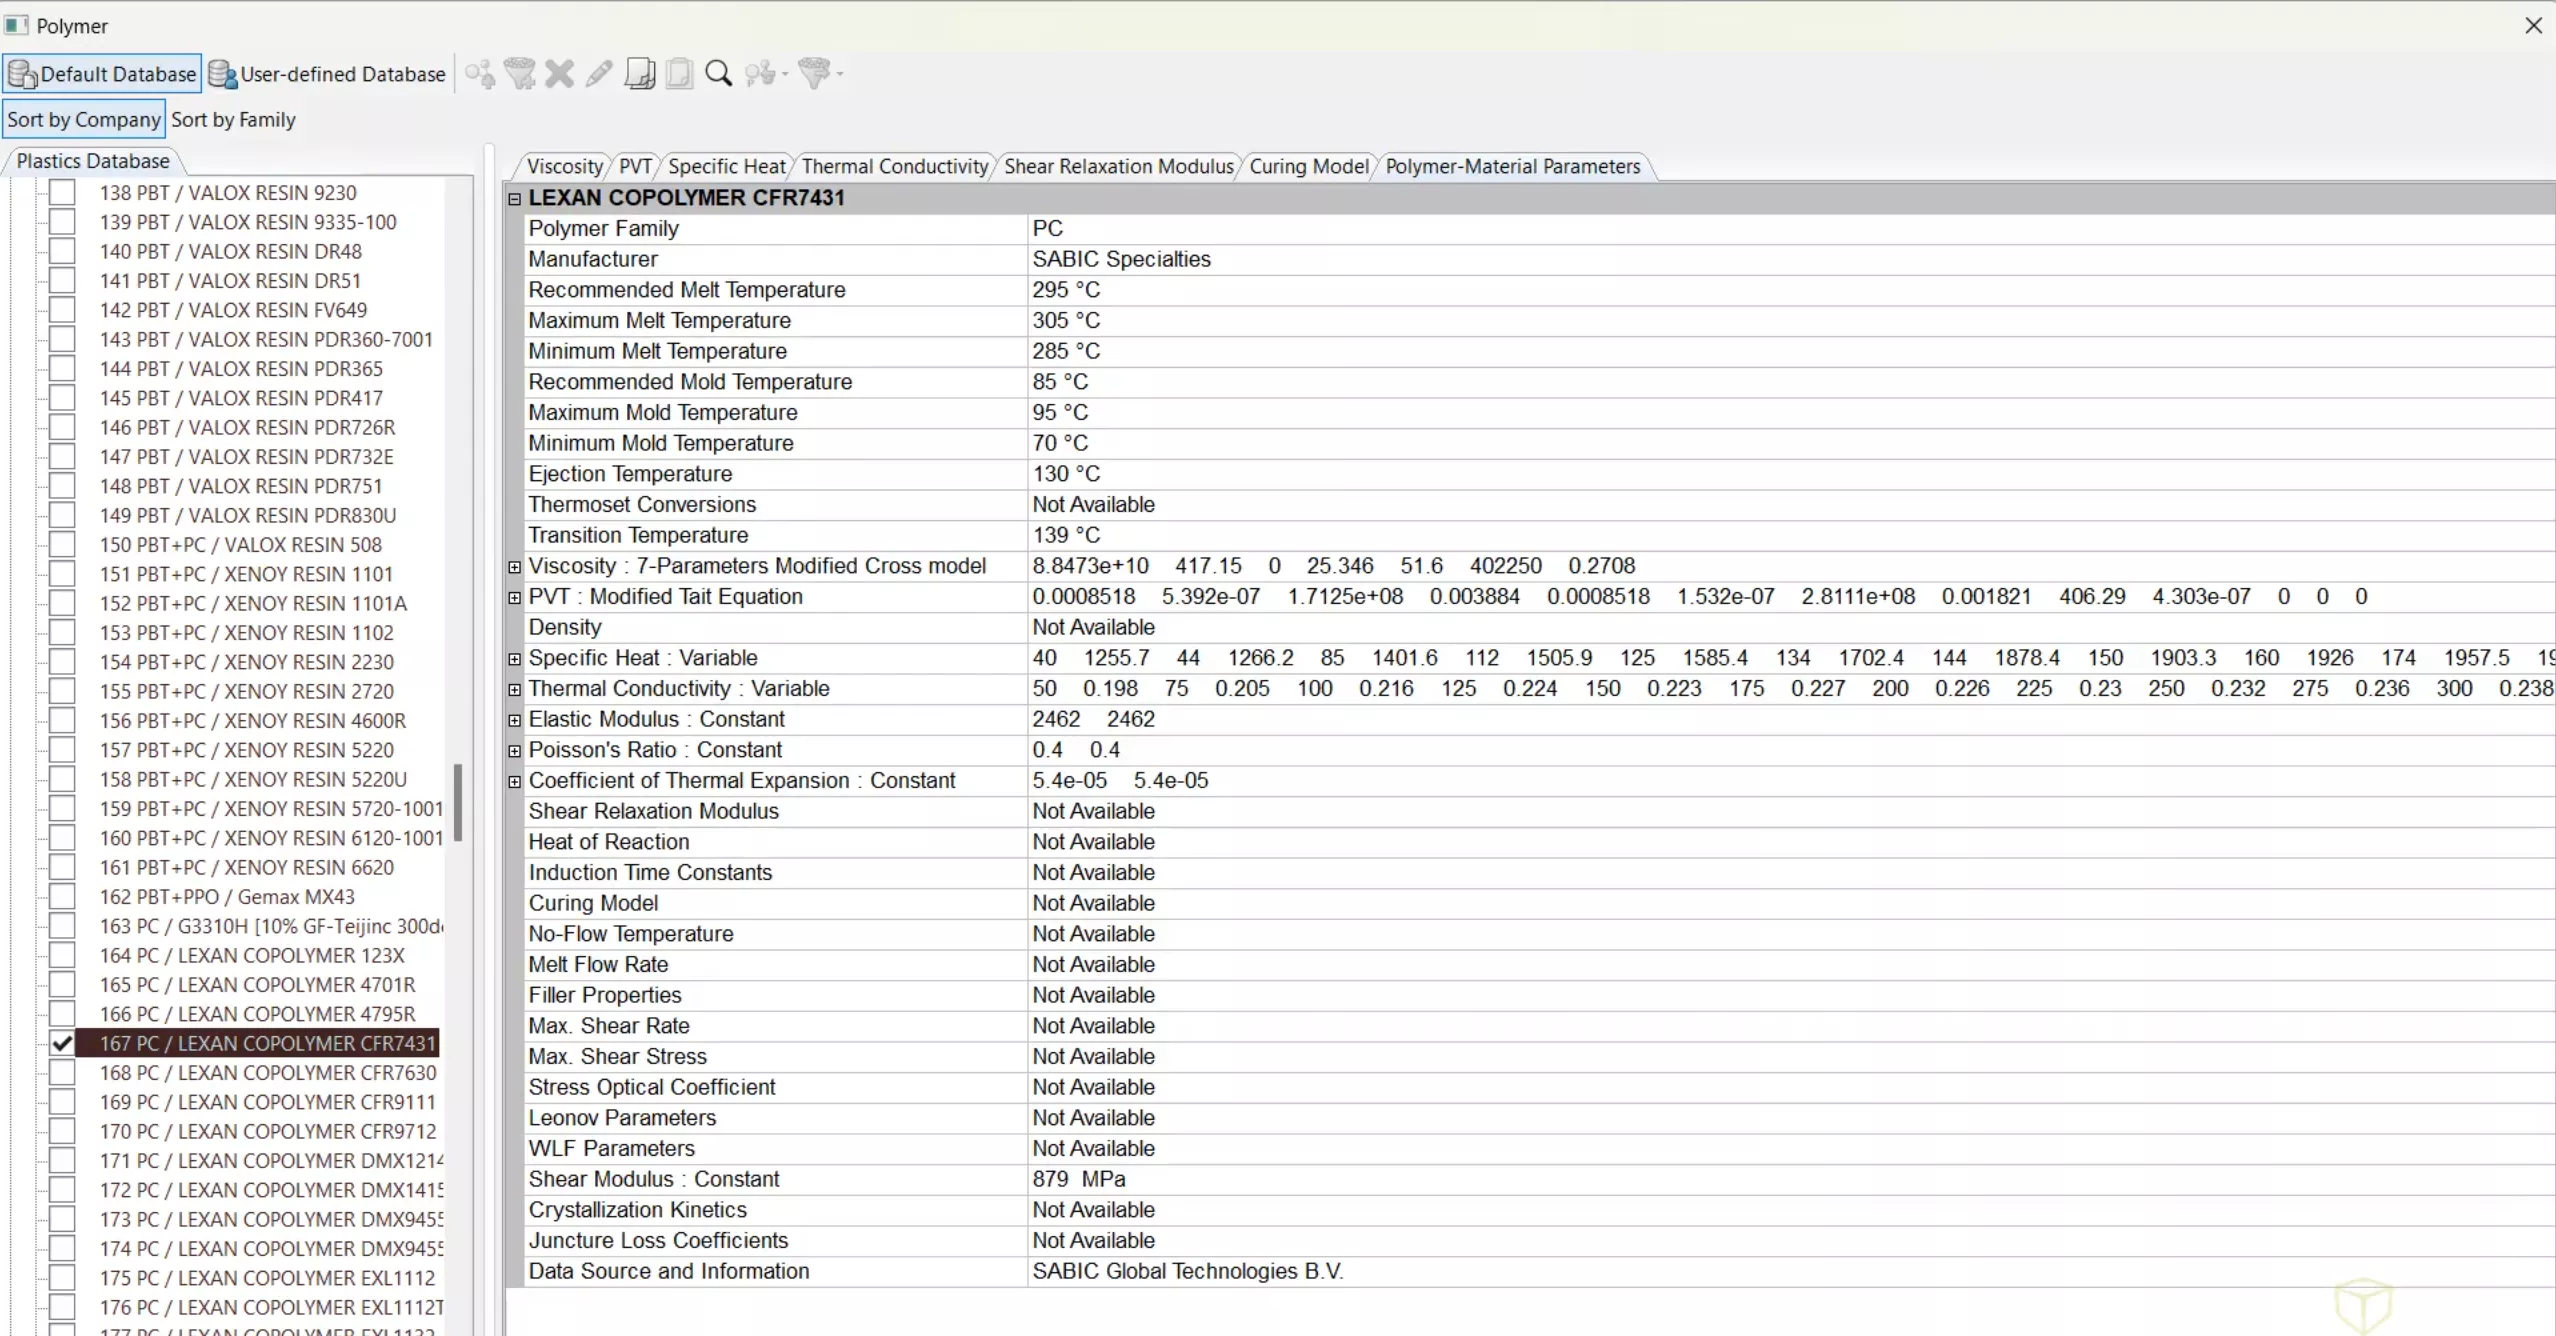Click the material options icon with arrow
The width and height of the screenshot is (2556, 1336).
(x=766, y=74)
